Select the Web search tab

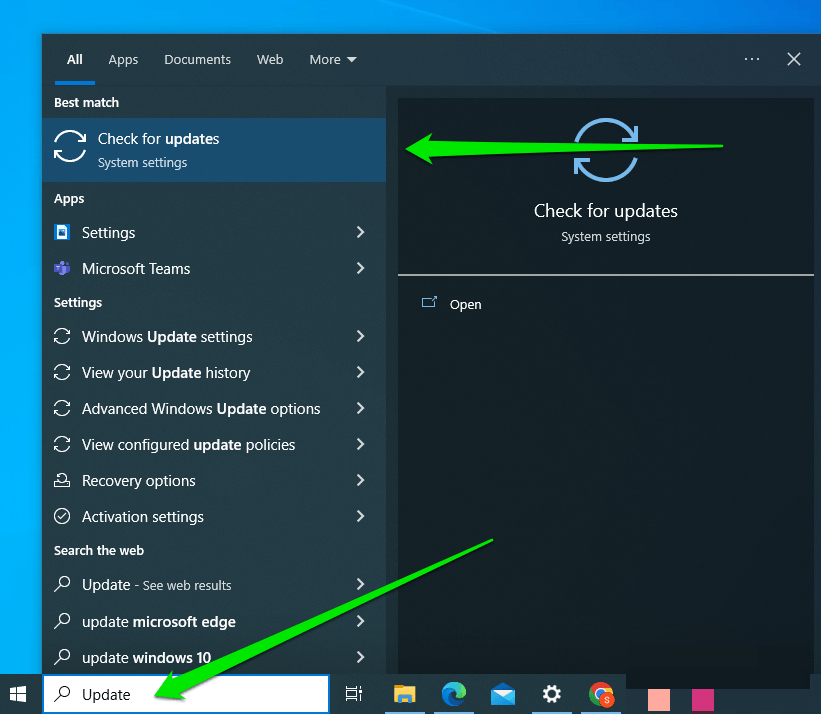(x=270, y=60)
